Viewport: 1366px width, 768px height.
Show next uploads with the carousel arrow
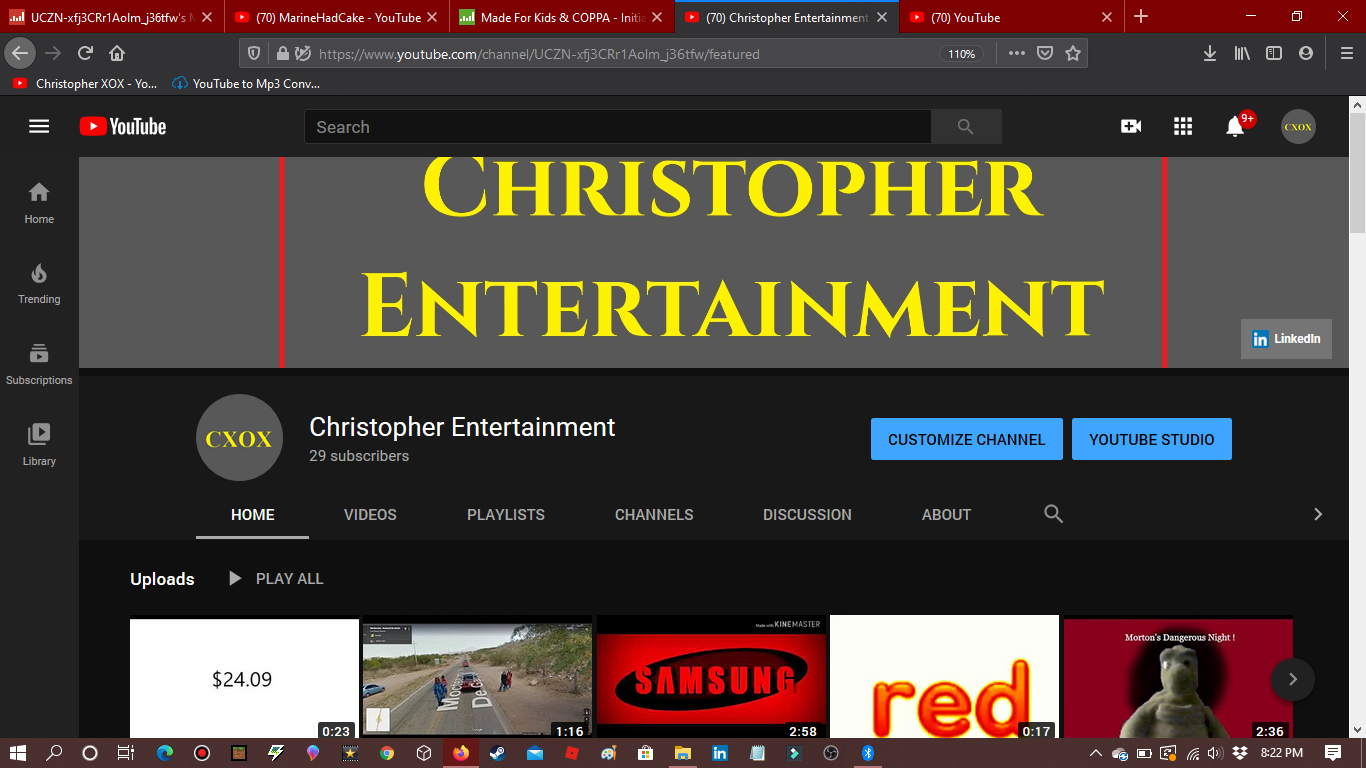click(x=1292, y=679)
